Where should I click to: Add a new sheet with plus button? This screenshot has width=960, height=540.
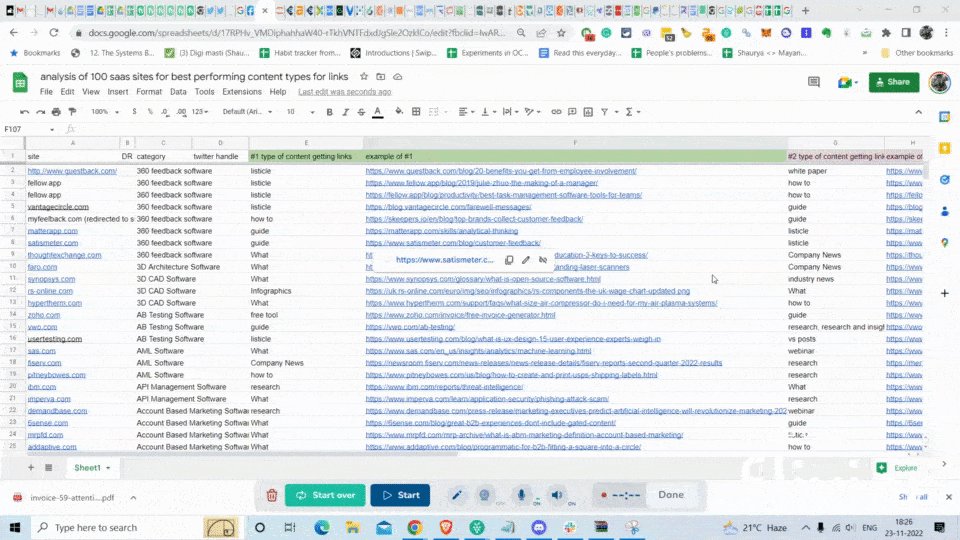point(31,468)
